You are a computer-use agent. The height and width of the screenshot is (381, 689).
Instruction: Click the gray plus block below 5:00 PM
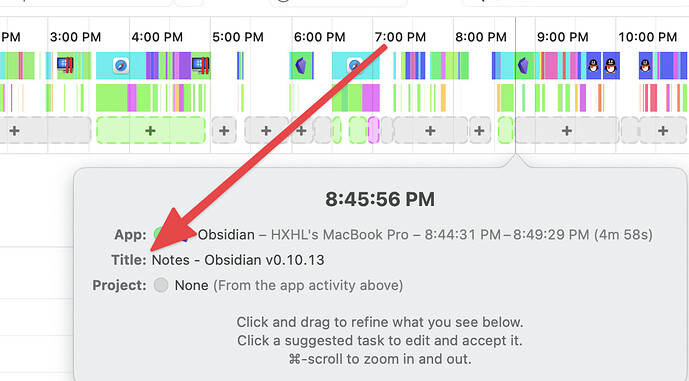[x=224, y=130]
